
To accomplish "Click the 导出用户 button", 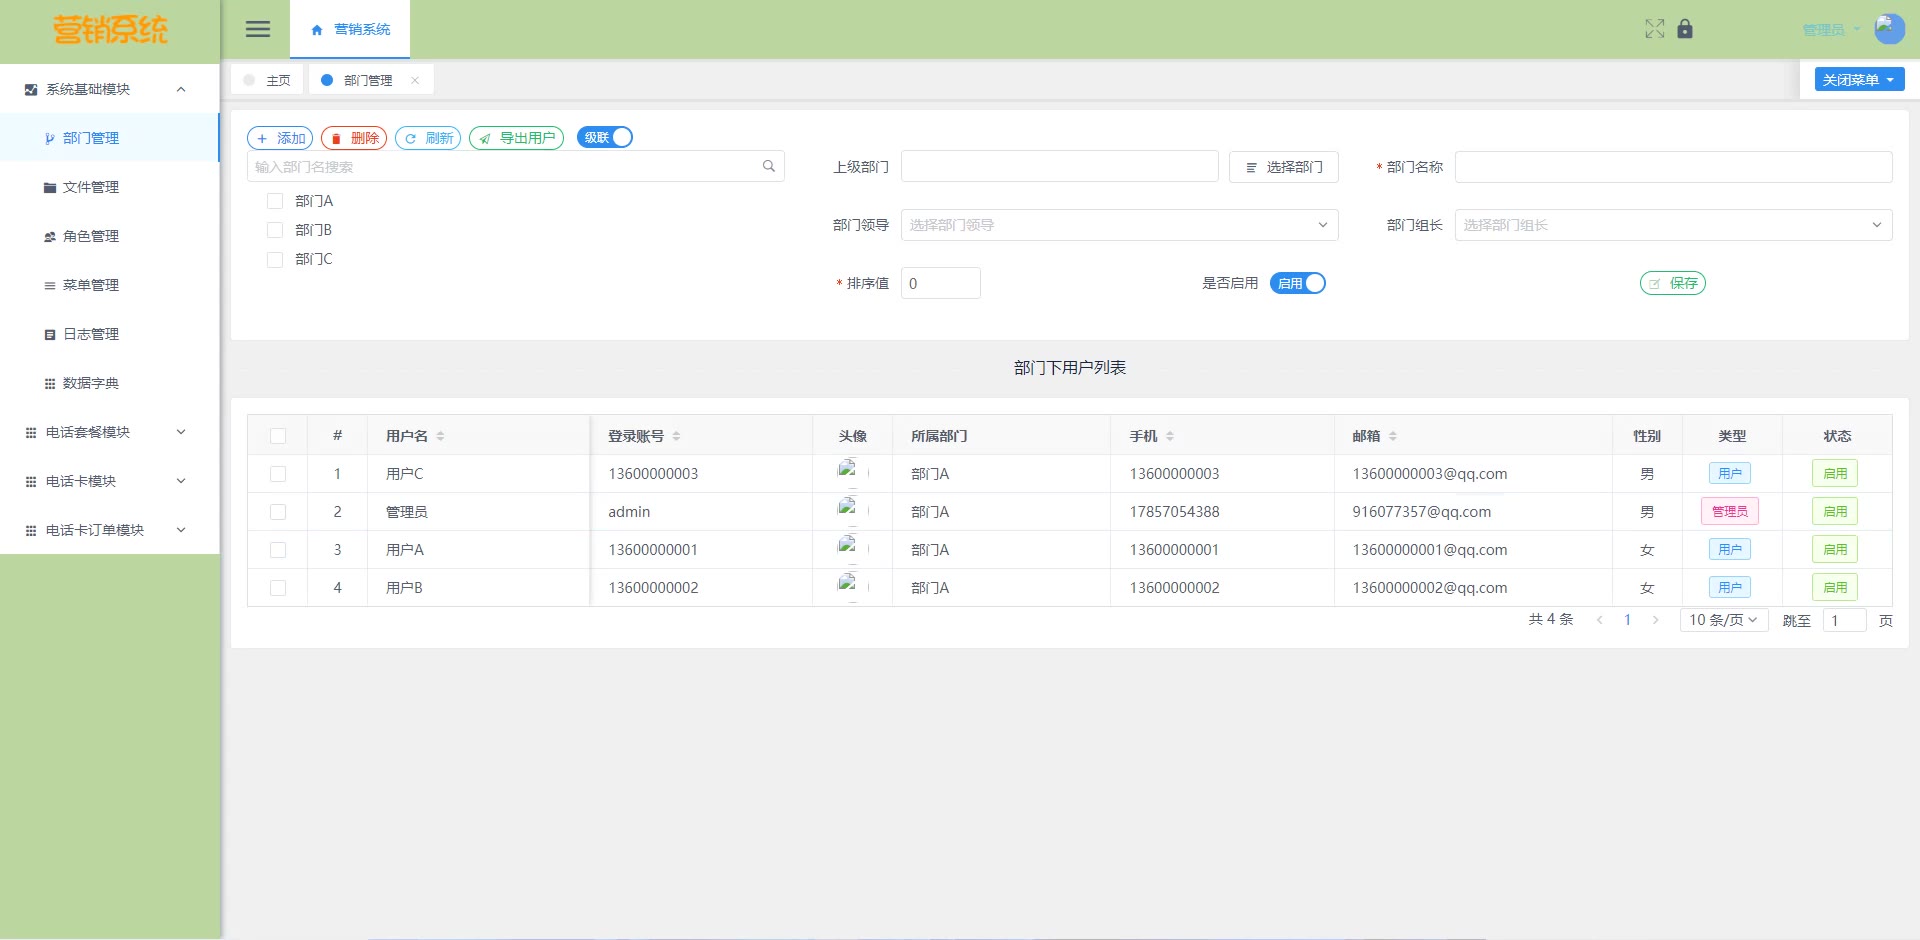I will (x=516, y=138).
